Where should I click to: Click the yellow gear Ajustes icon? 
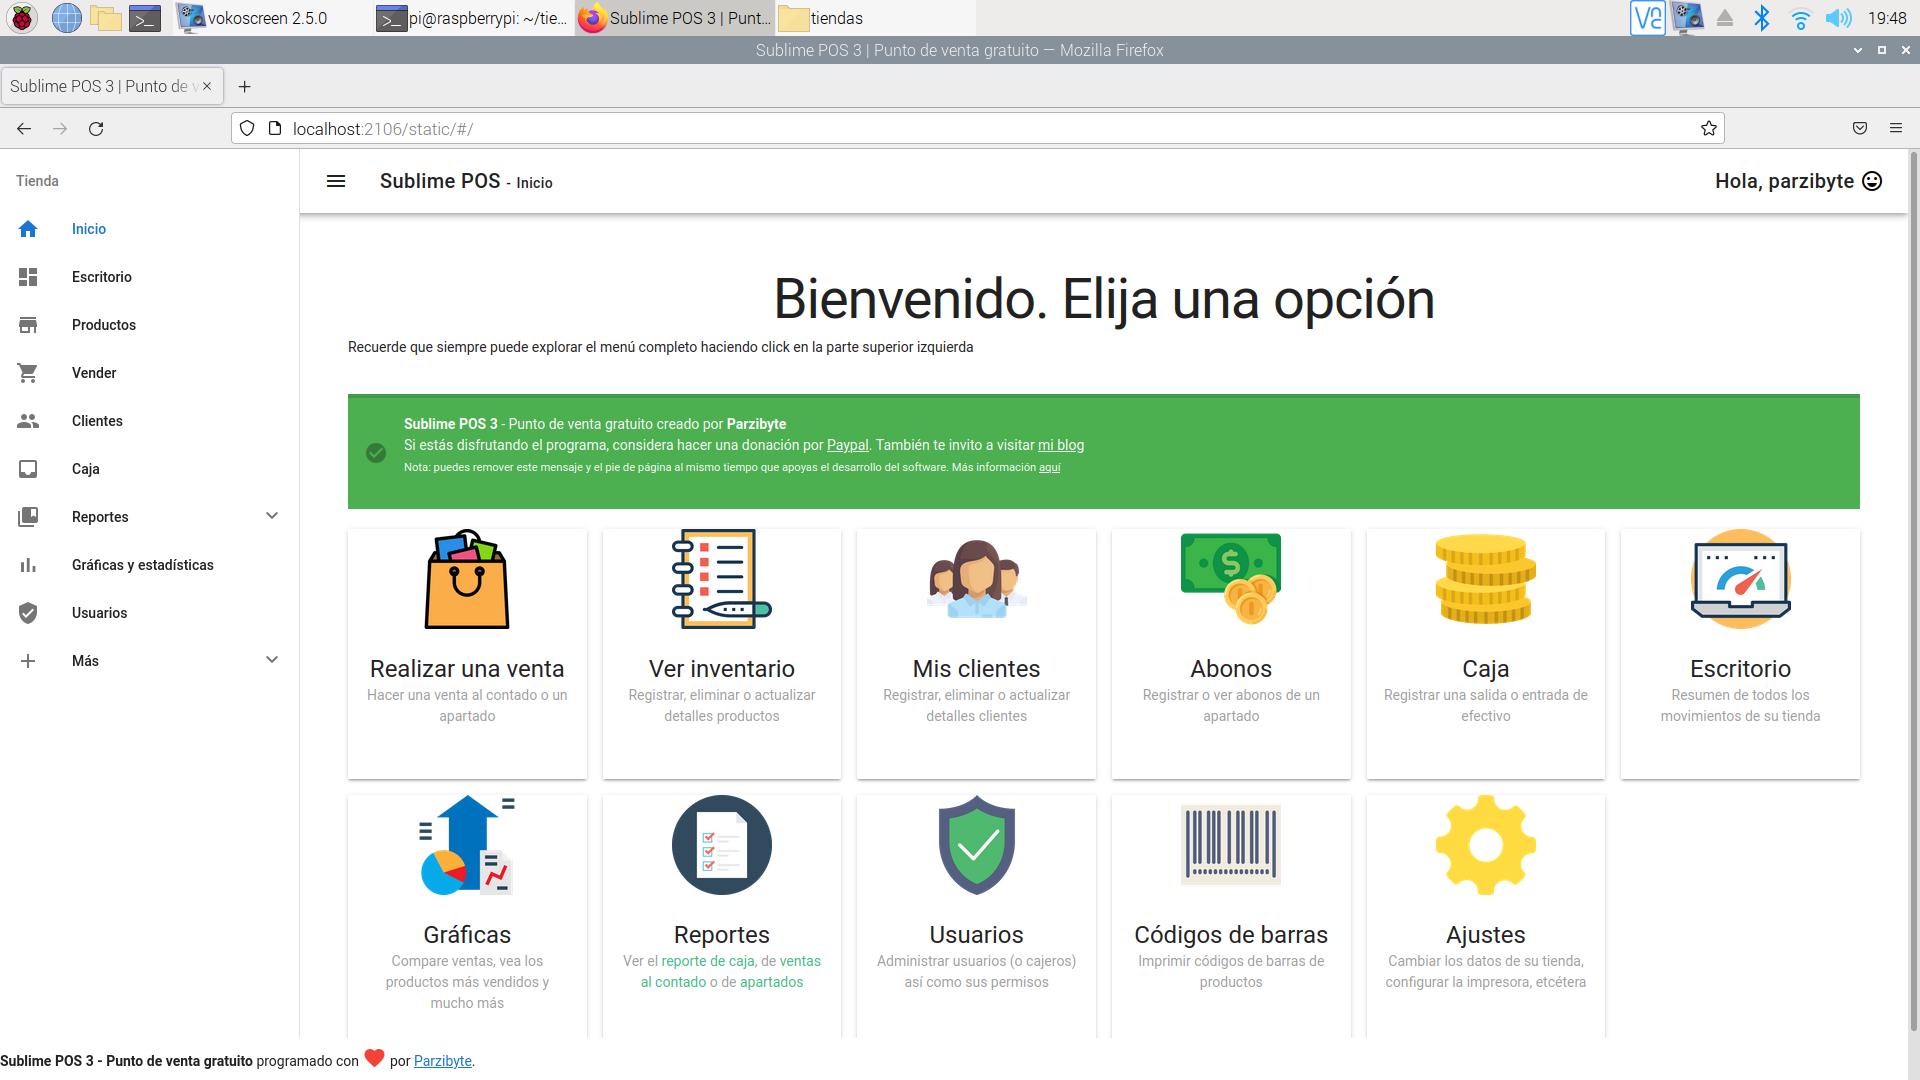click(1485, 845)
